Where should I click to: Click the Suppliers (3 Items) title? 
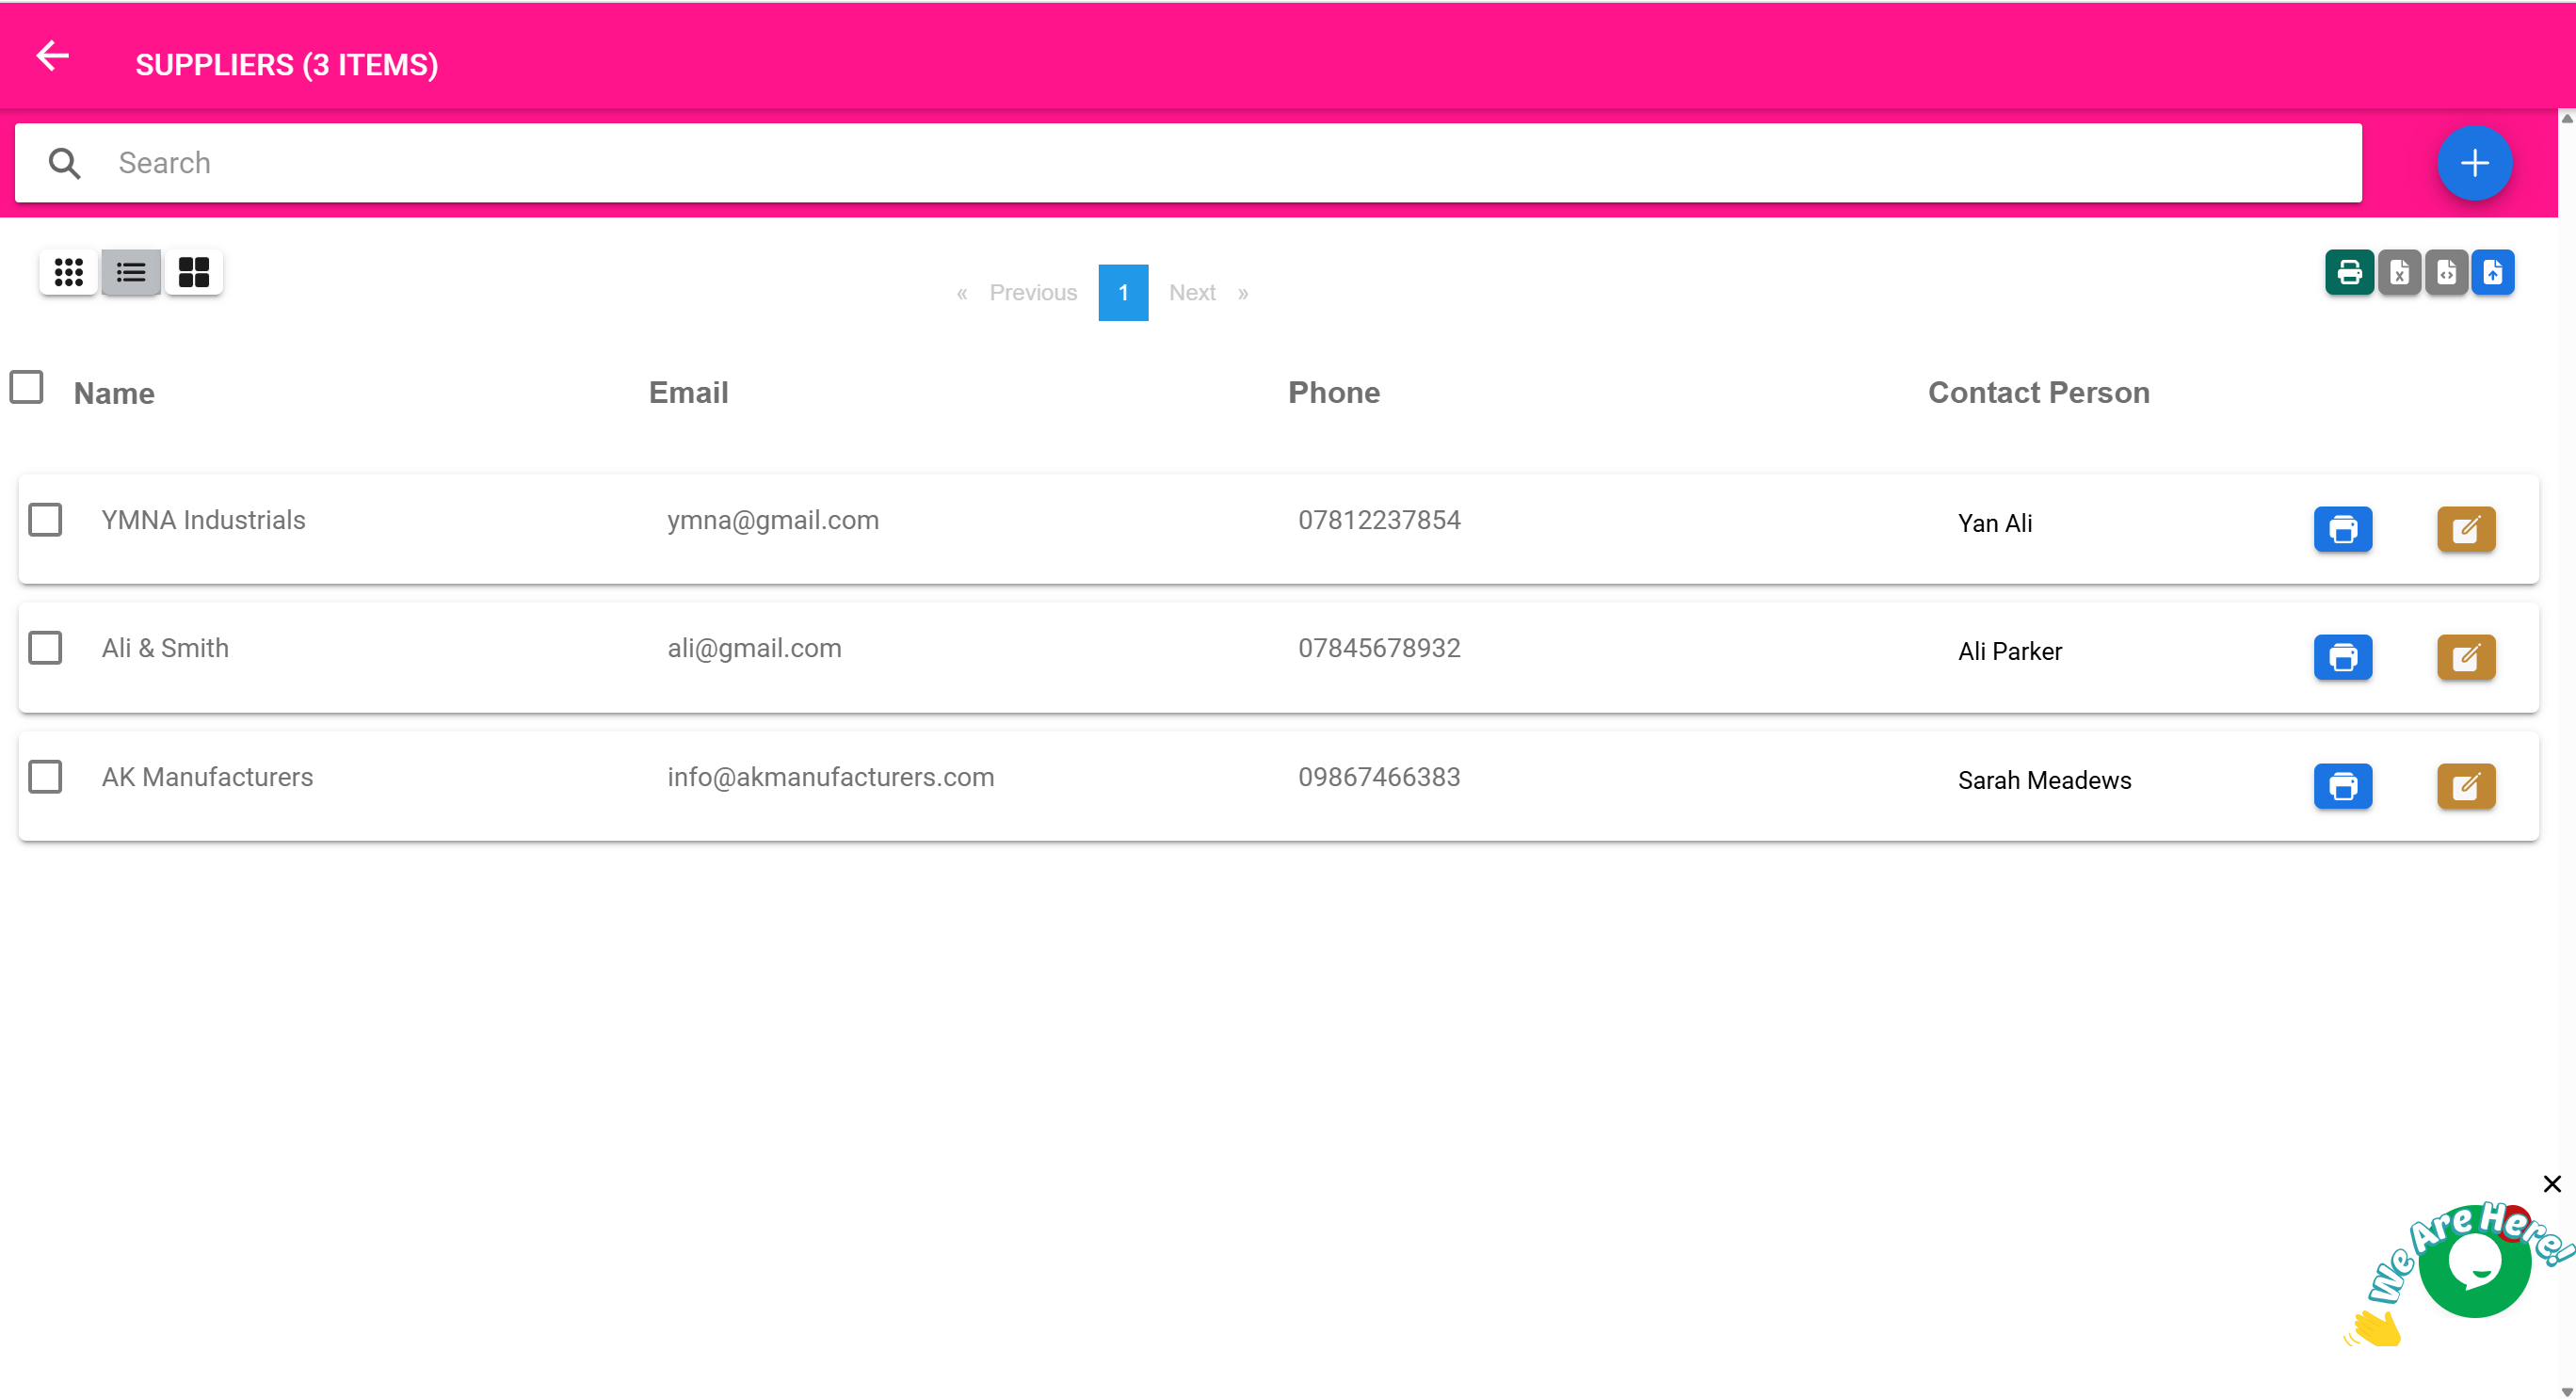(287, 65)
